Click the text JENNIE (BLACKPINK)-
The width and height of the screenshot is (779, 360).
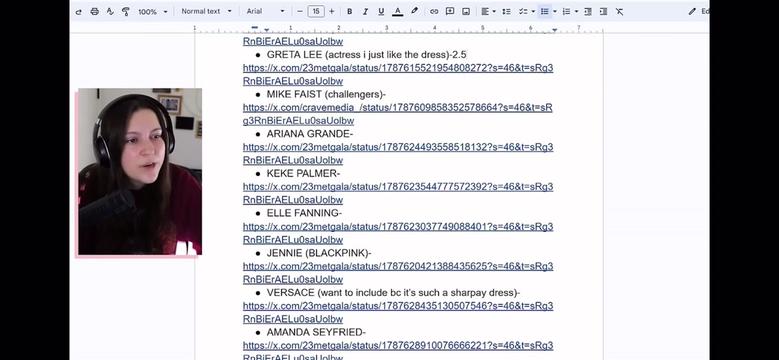319,253
